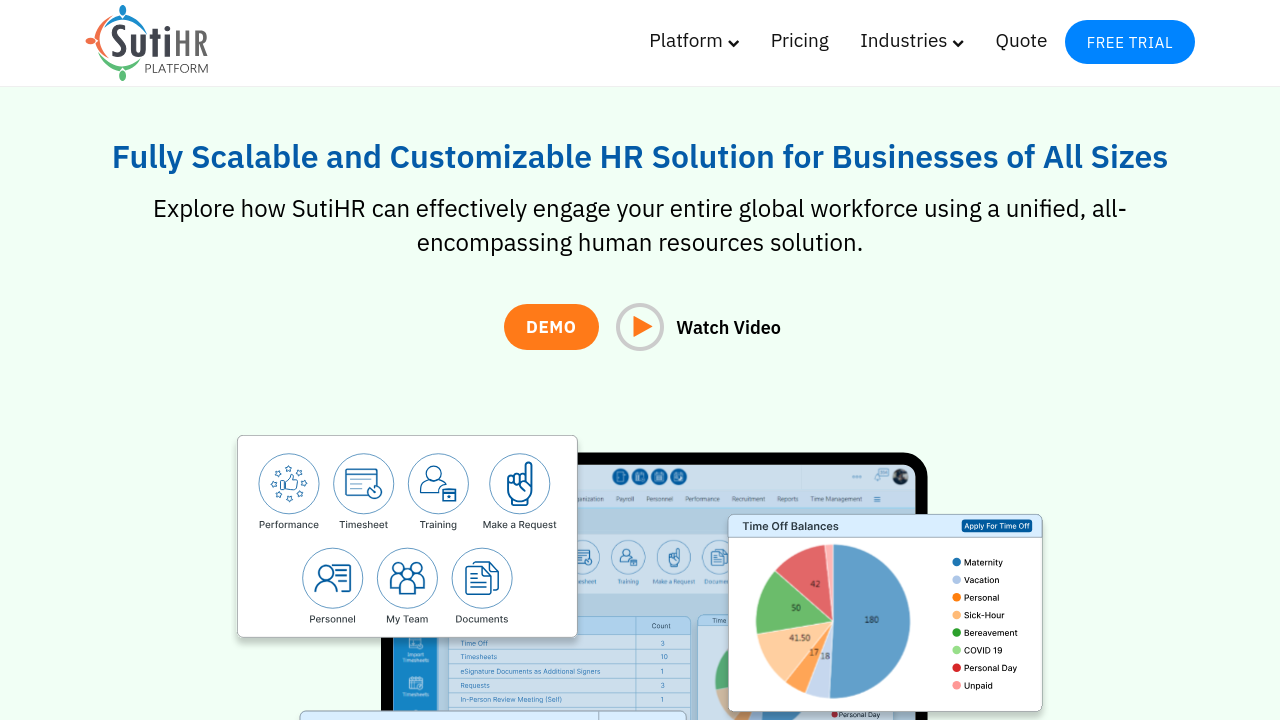Viewport: 1280px width, 720px height.
Task: Click the "Count" column header
Action: click(x=662, y=626)
